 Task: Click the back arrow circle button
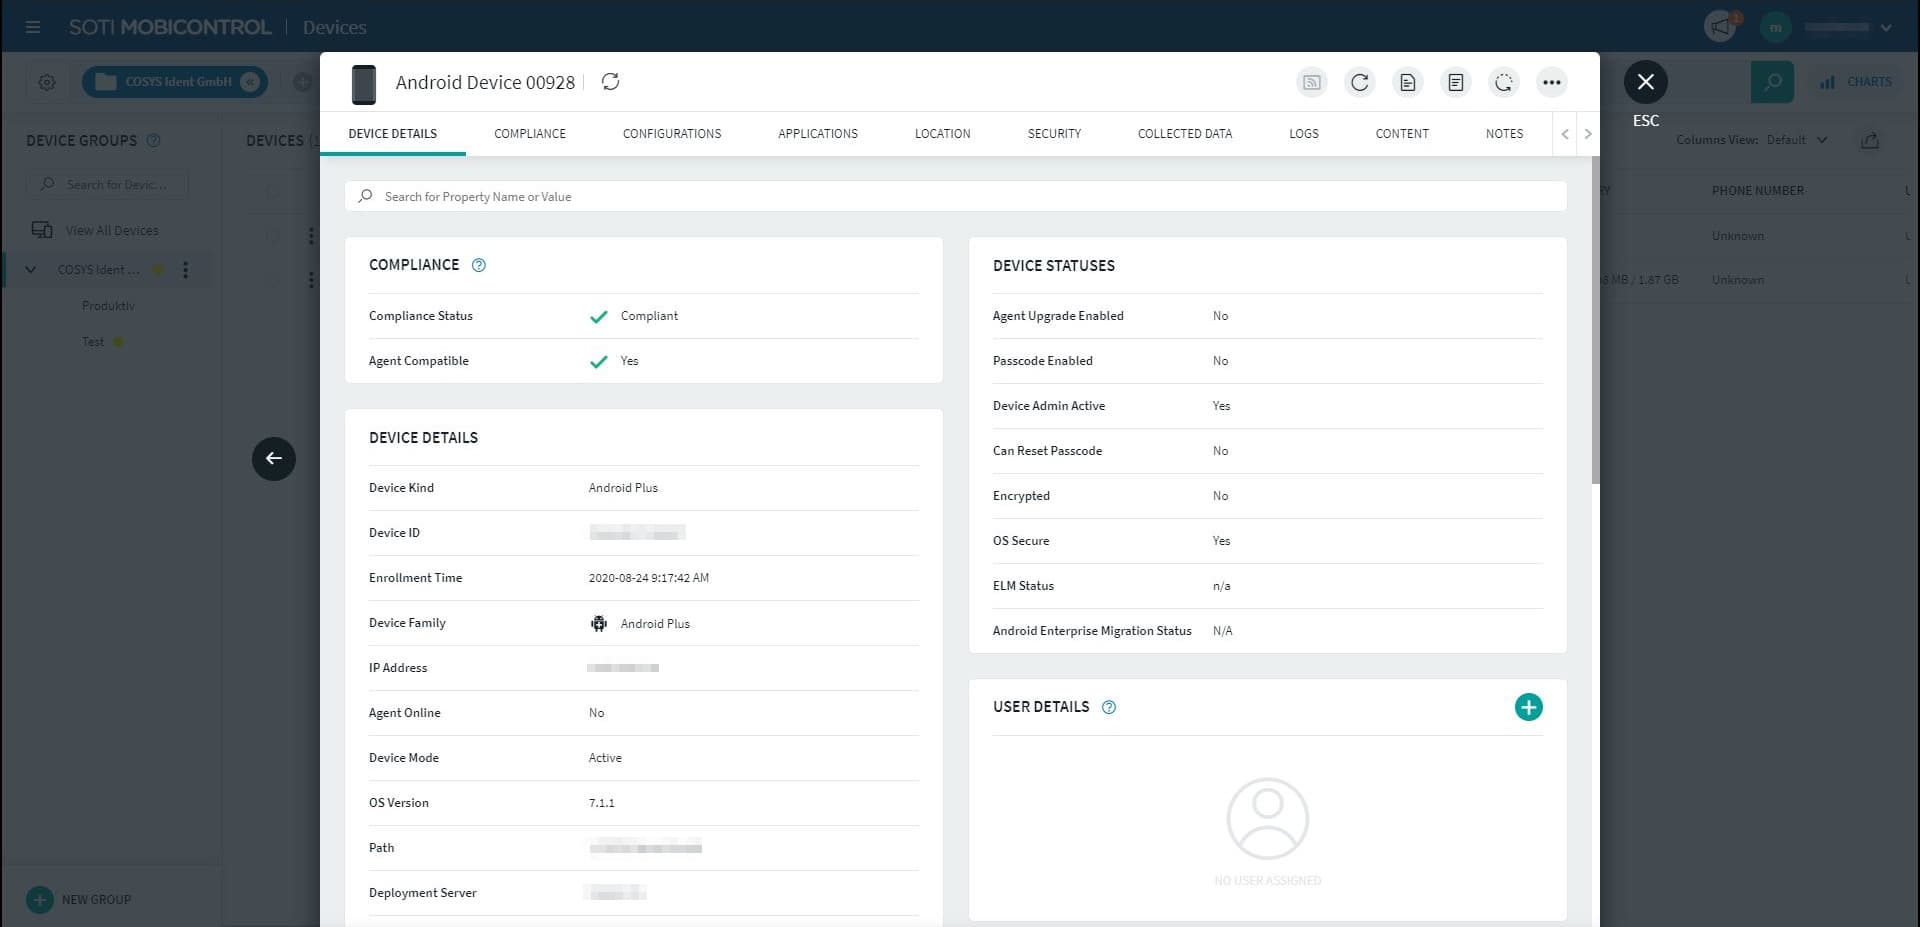(274, 459)
